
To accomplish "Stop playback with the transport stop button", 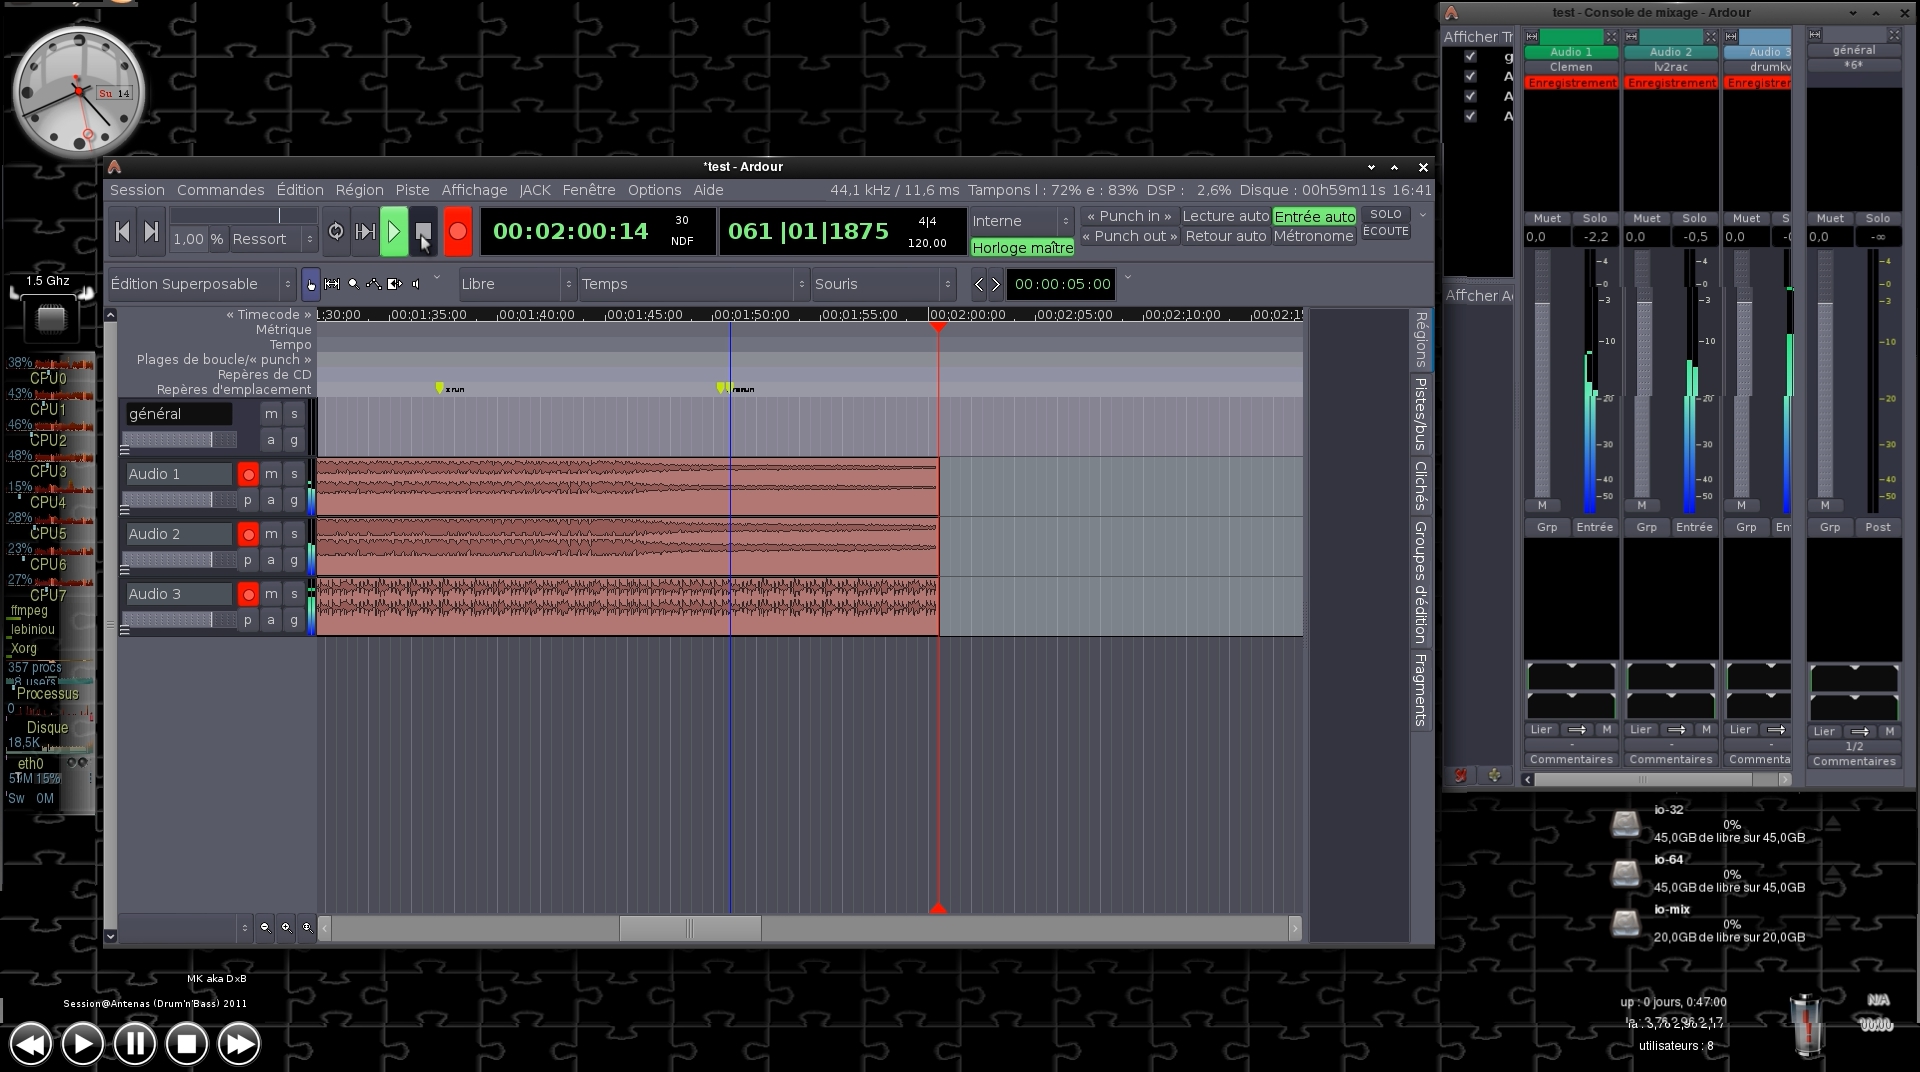I will pyautogui.click(x=423, y=232).
